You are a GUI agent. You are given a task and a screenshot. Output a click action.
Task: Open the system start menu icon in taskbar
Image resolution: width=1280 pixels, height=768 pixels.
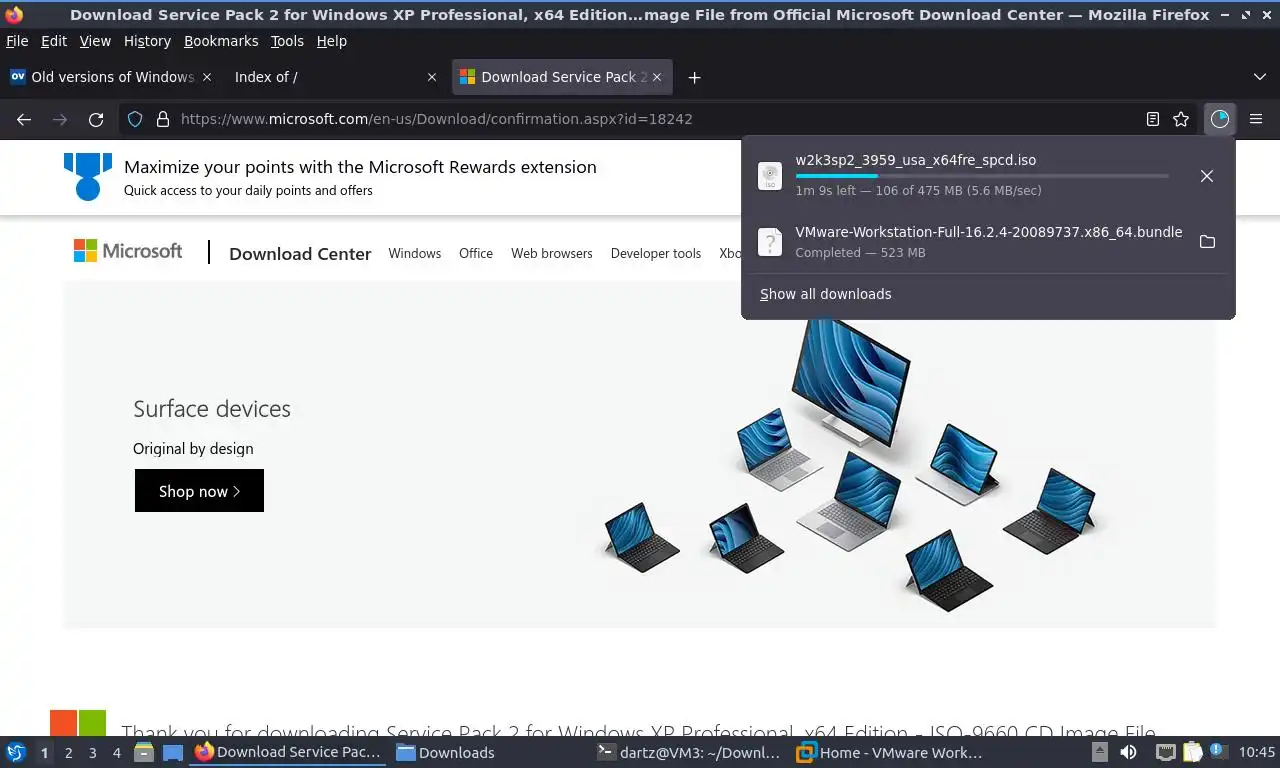tap(15, 752)
